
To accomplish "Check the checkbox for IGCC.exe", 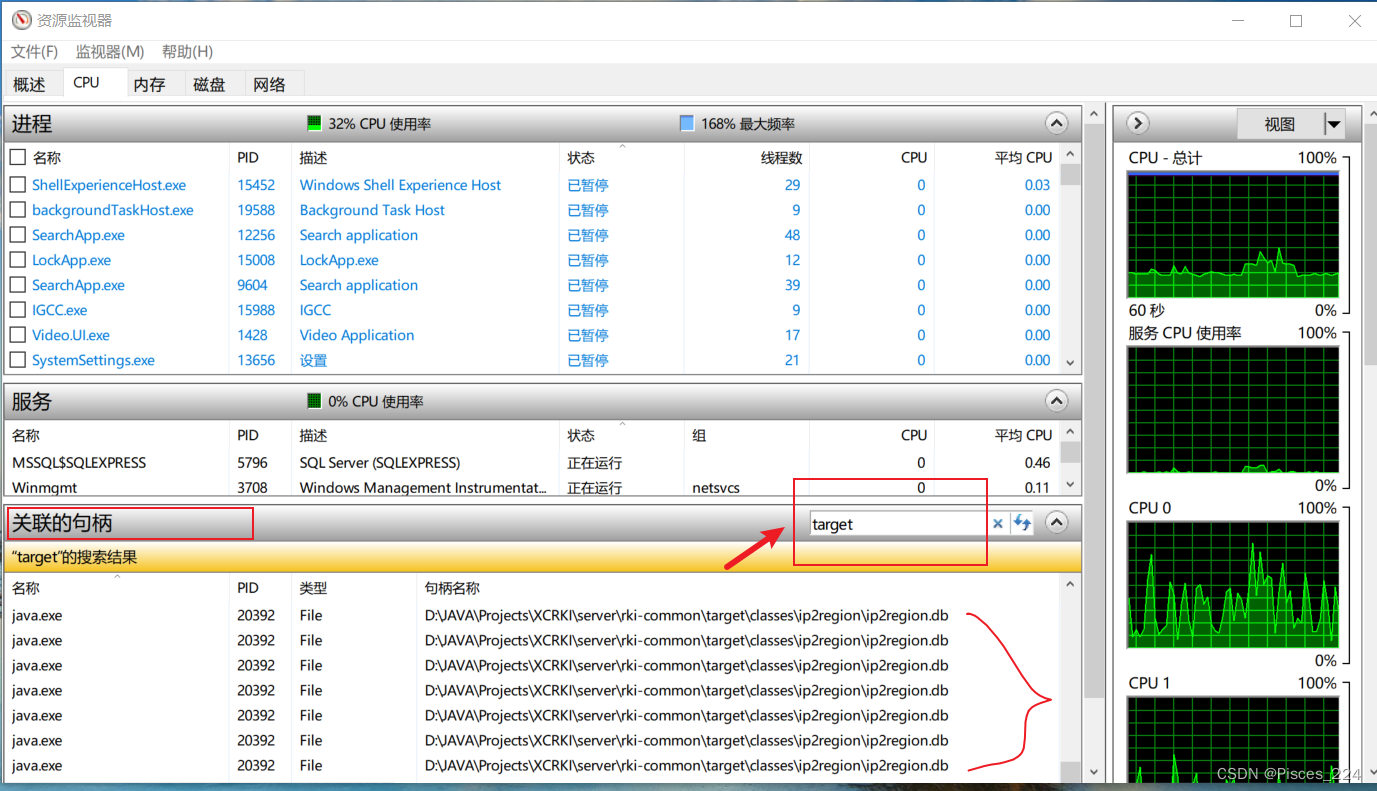I will click(17, 310).
